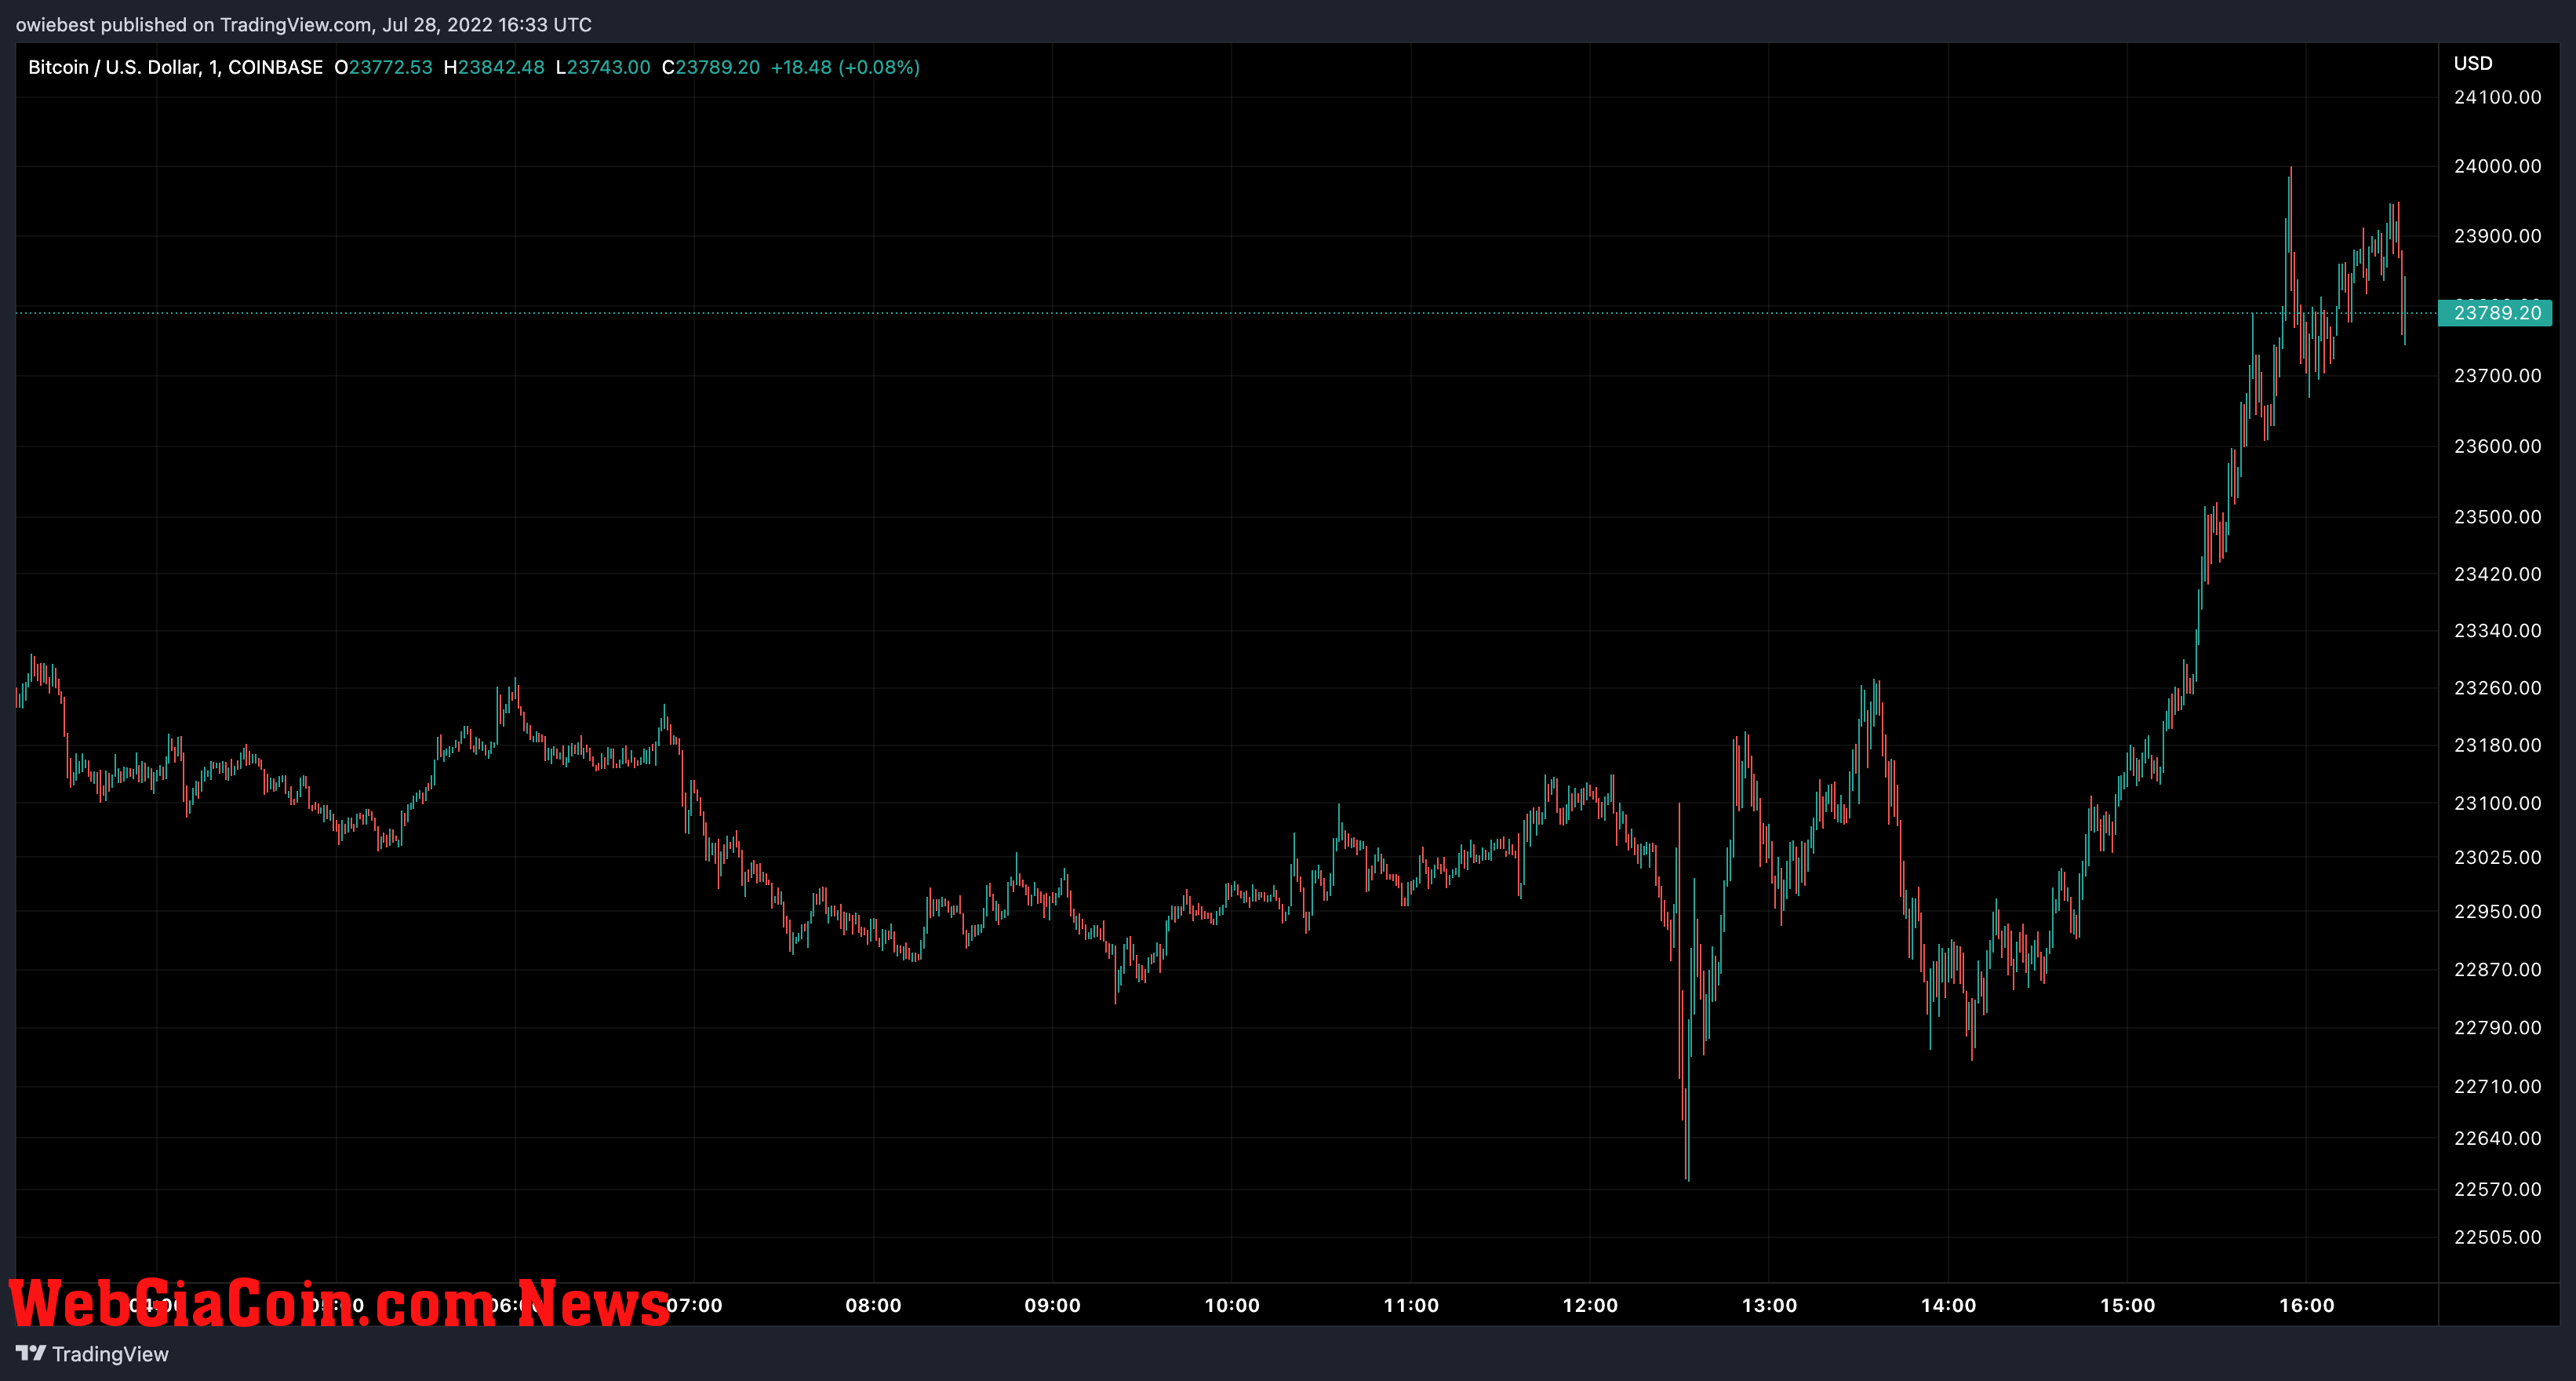Click the 07:00 time axis label
The width and height of the screenshot is (2576, 1381).
(694, 1305)
